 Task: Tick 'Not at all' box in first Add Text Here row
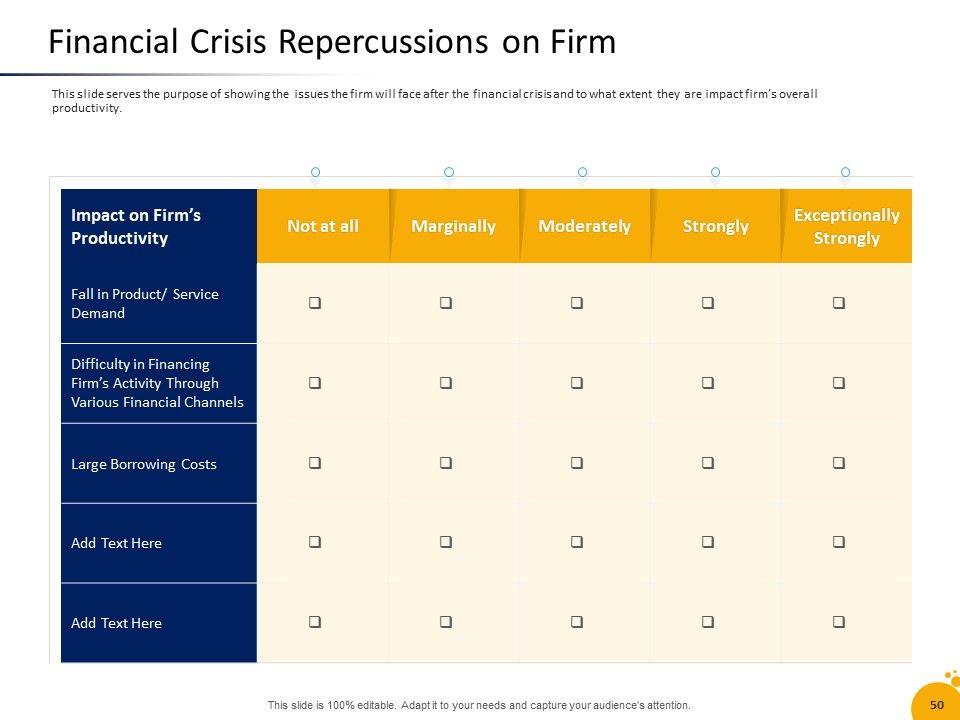315,542
